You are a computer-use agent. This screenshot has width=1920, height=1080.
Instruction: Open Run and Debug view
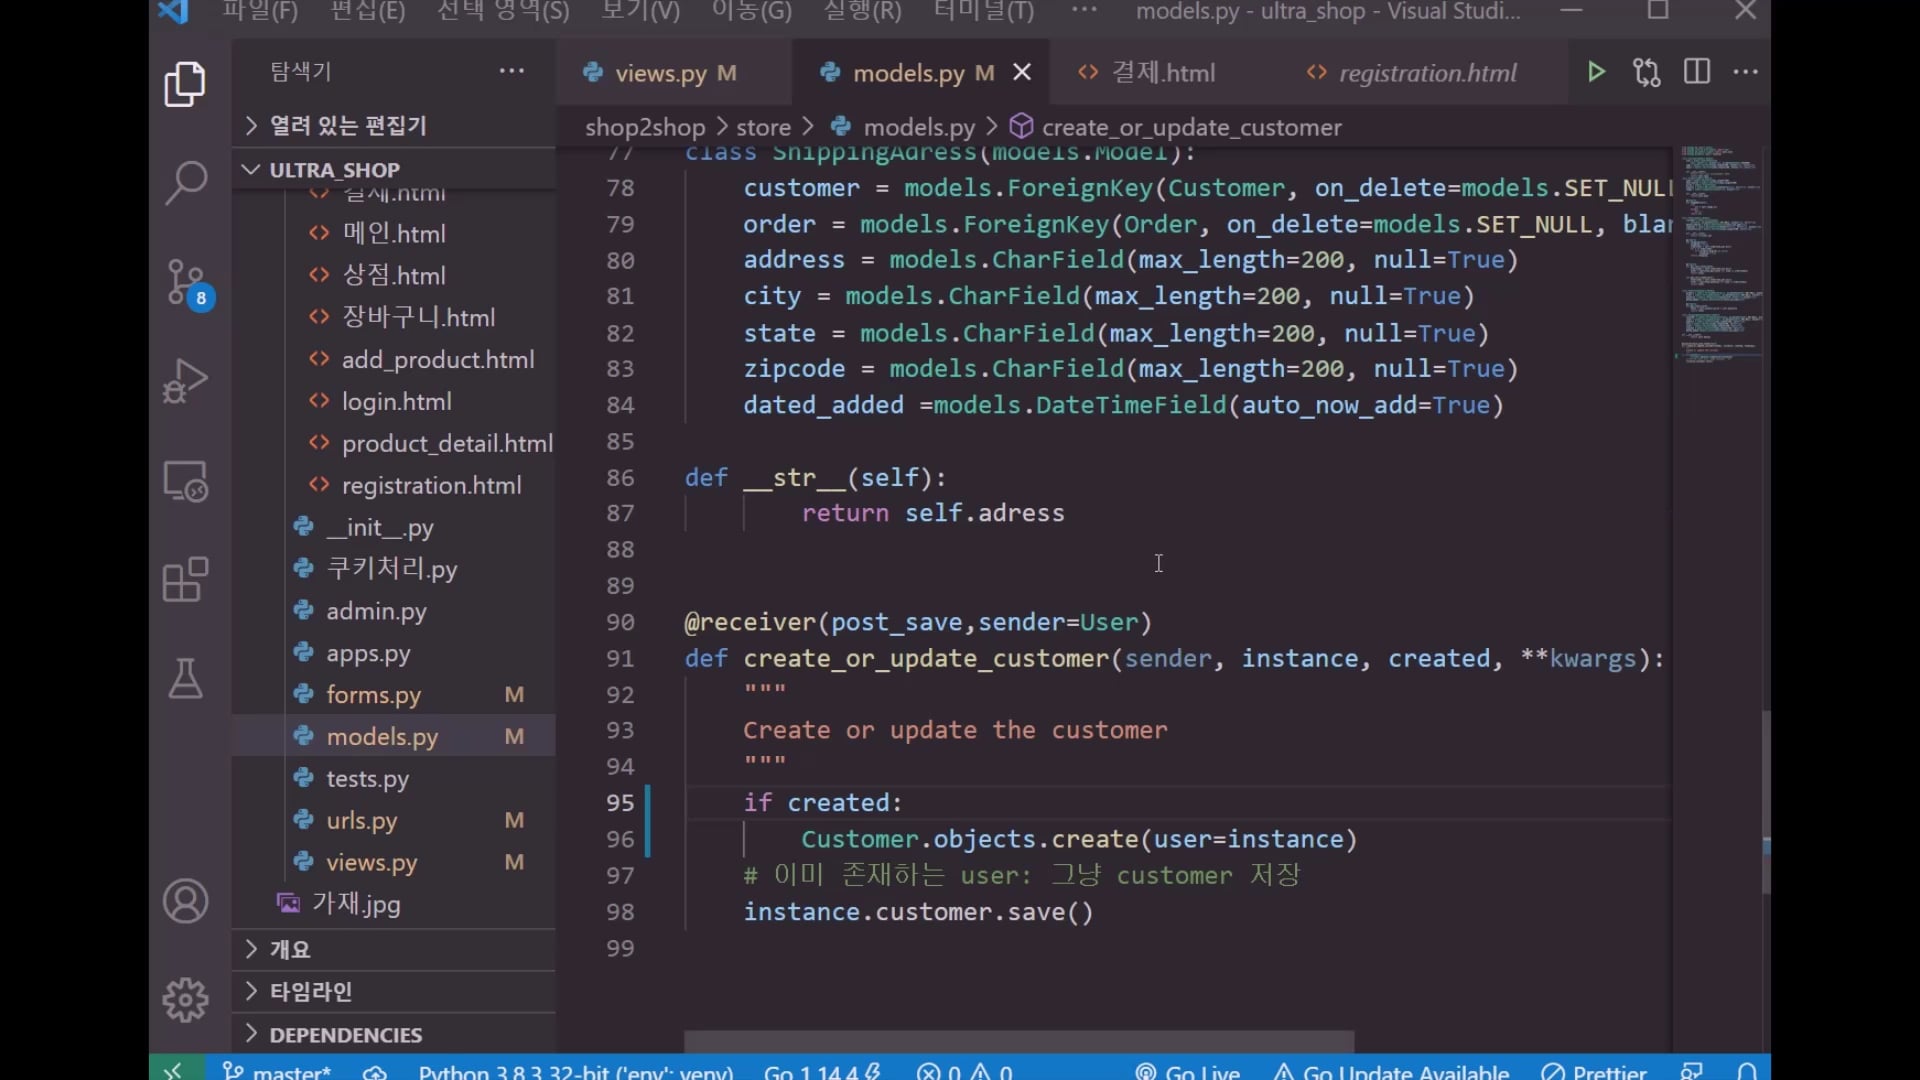tap(185, 380)
